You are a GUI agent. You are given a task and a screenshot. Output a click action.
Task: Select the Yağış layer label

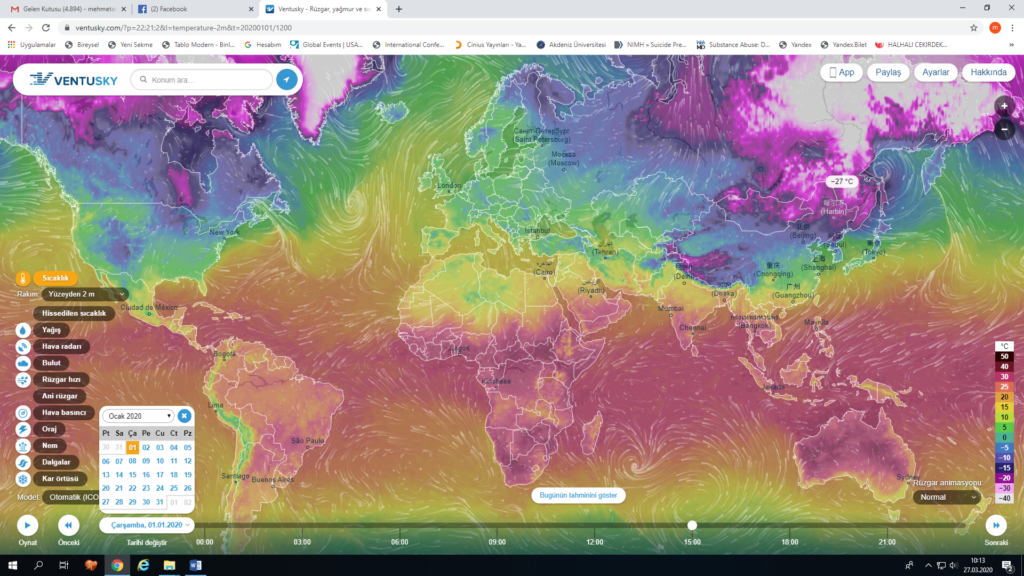point(52,330)
